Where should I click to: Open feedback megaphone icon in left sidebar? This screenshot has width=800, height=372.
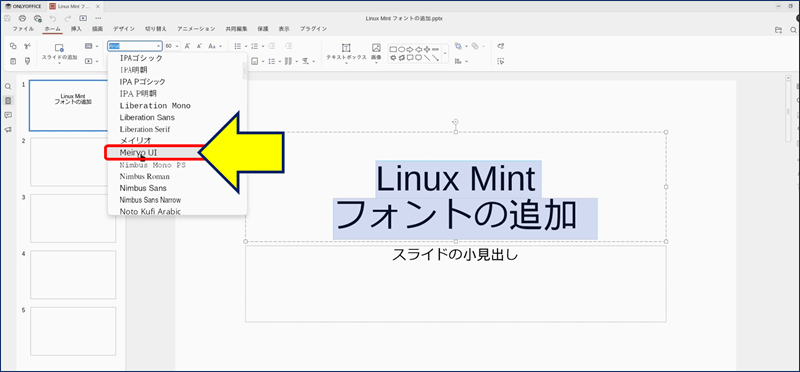coord(8,130)
